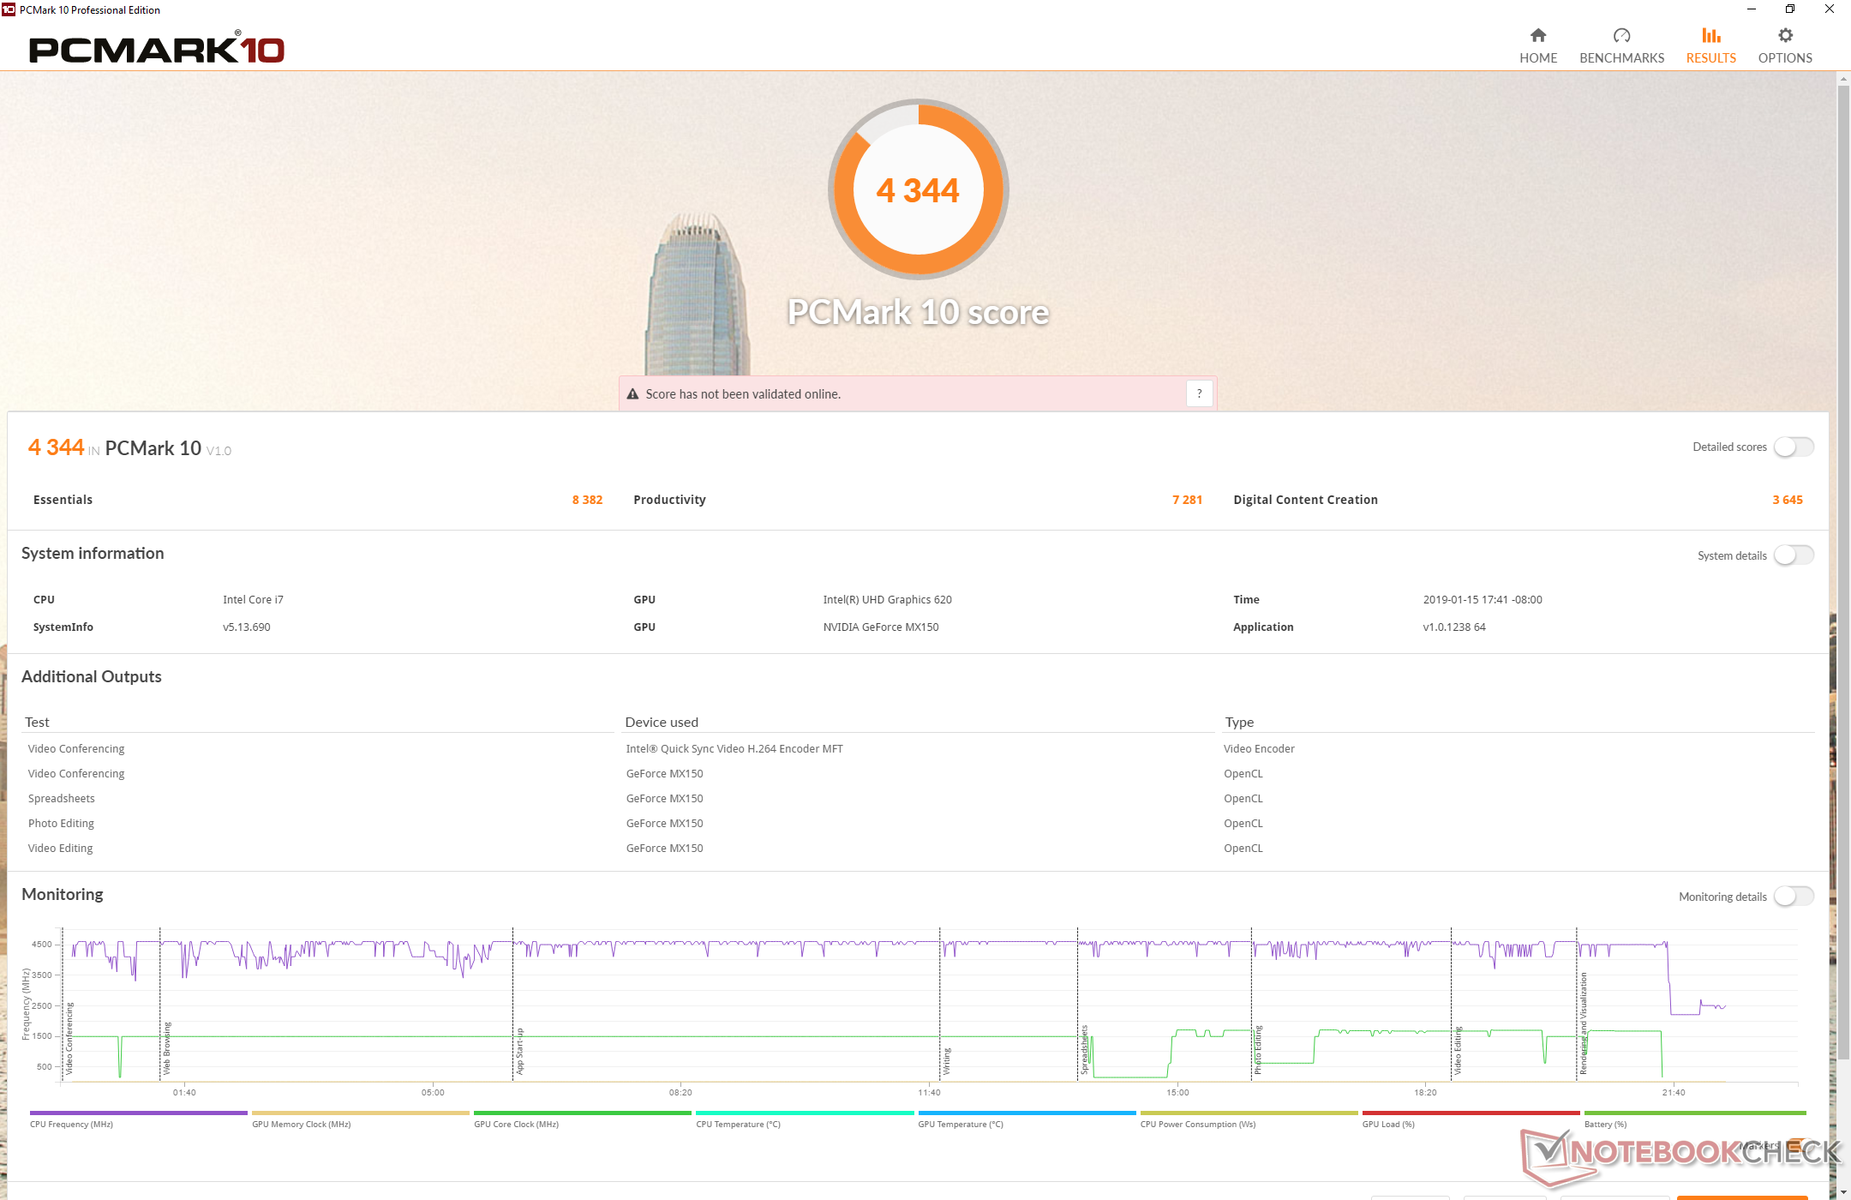The image size is (1851, 1200).
Task: Click the question mark help button
Action: coord(1199,394)
